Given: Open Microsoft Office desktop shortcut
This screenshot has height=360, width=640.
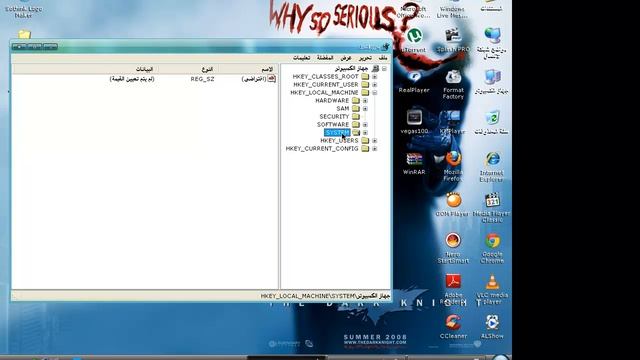Looking at the screenshot, I should coord(413,9).
